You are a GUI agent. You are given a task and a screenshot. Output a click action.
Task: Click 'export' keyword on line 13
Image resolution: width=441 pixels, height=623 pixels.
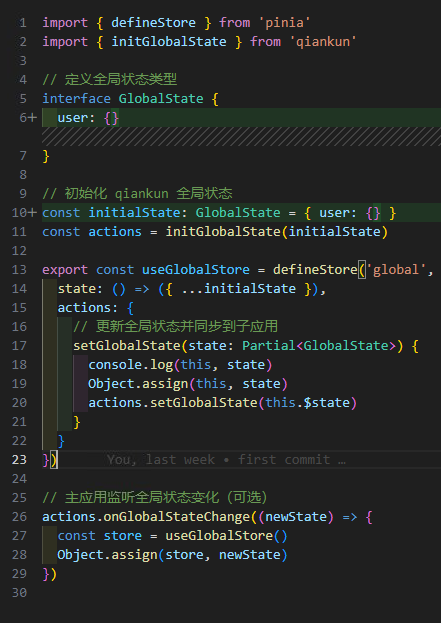pos(65,270)
